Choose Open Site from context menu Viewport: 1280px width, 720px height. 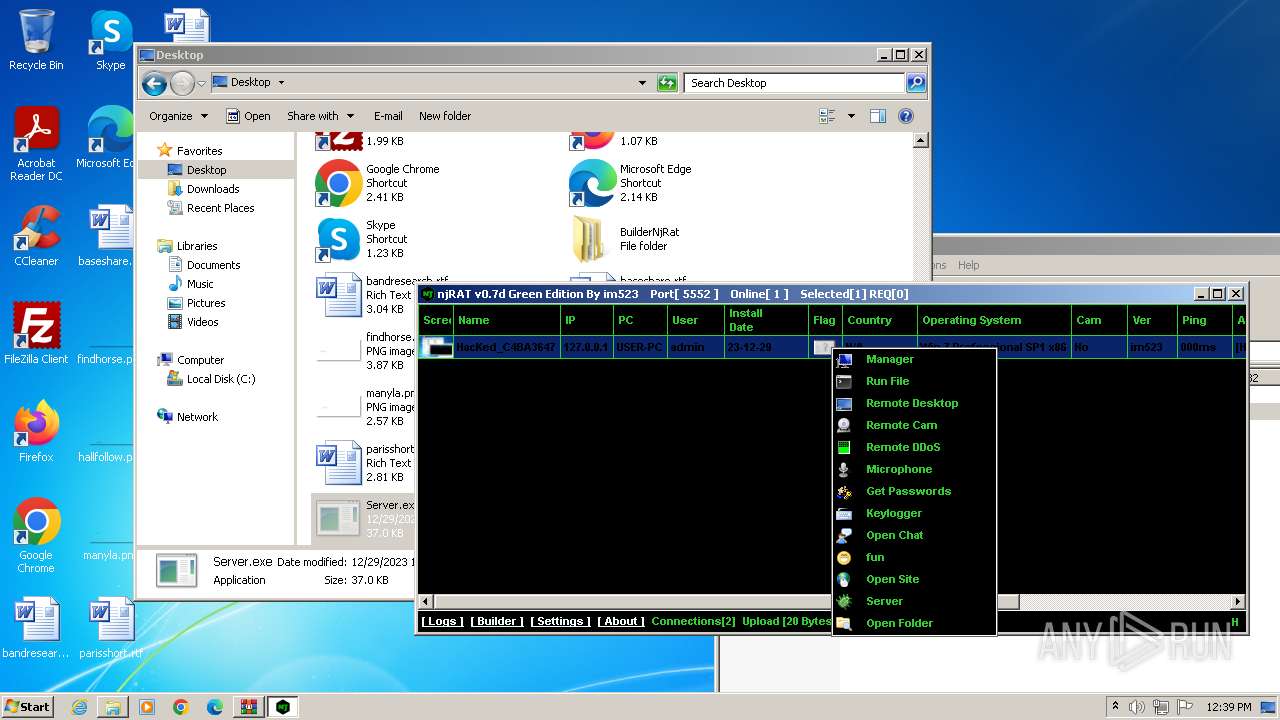click(x=892, y=579)
